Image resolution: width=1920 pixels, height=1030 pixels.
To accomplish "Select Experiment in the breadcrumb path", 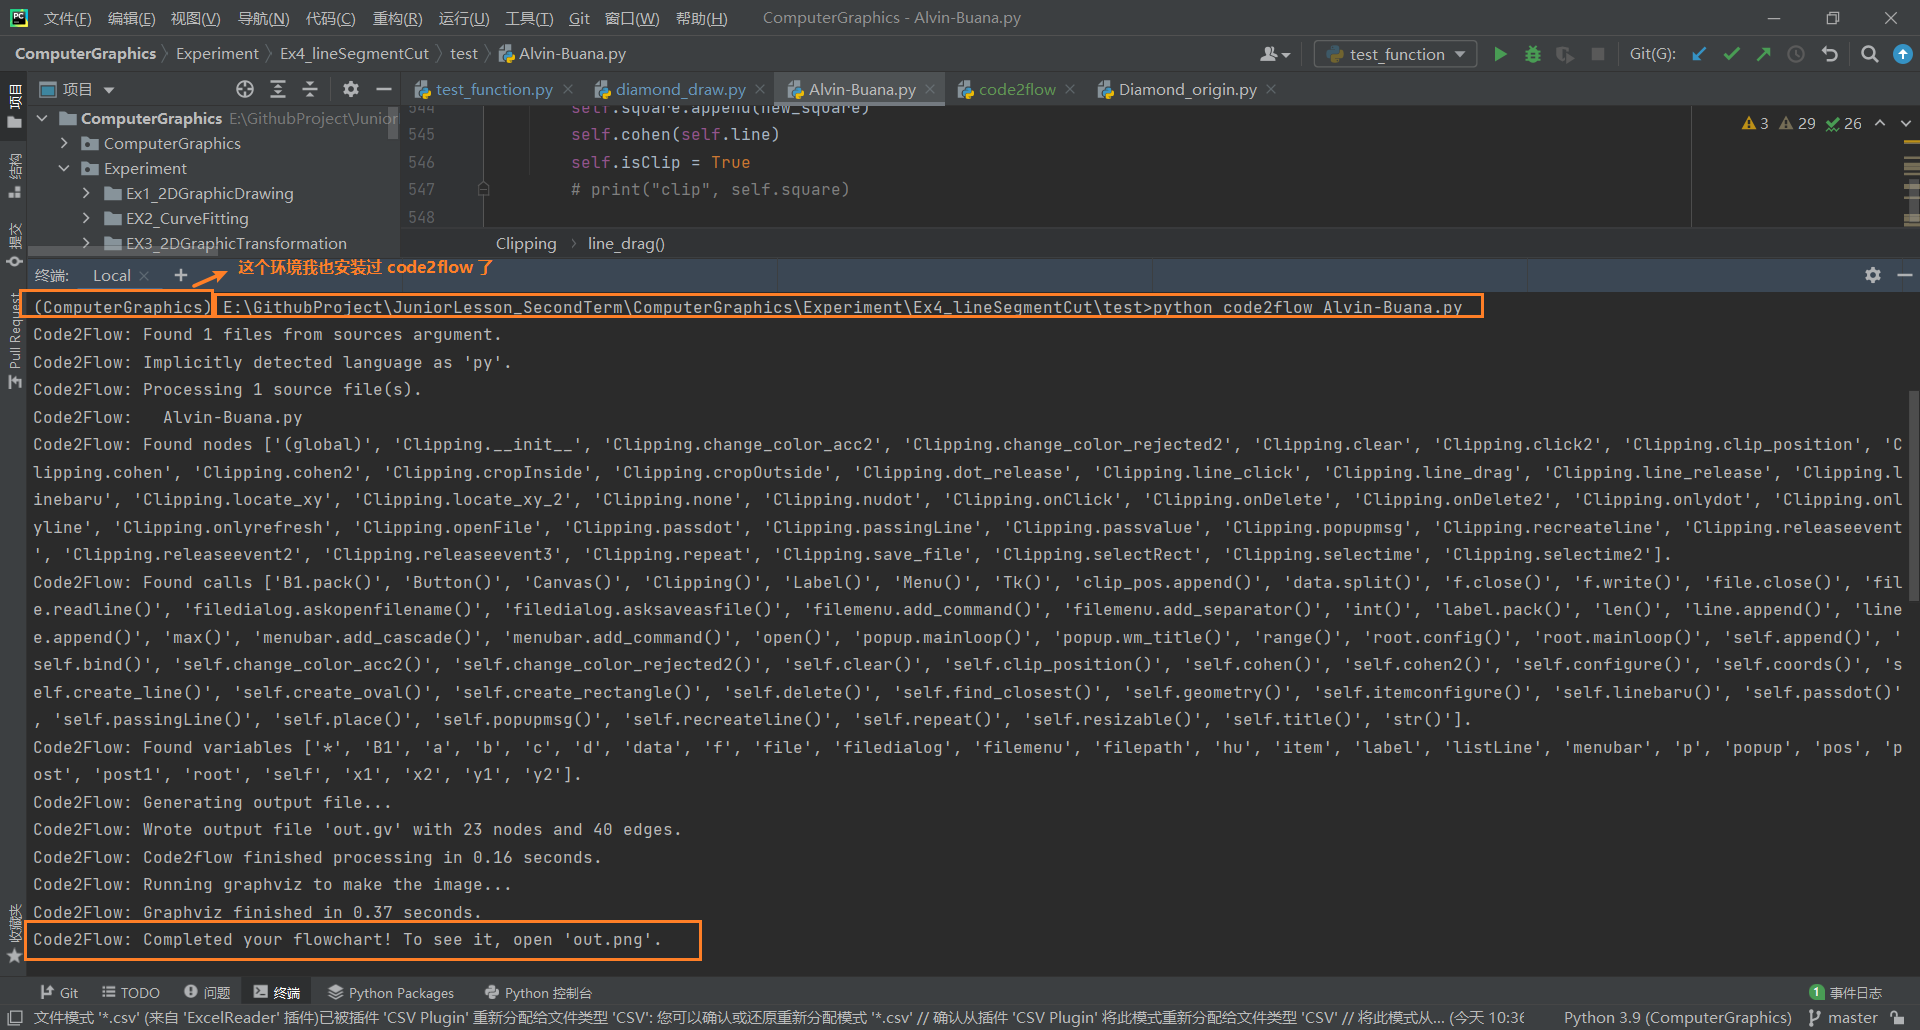I will coord(217,54).
